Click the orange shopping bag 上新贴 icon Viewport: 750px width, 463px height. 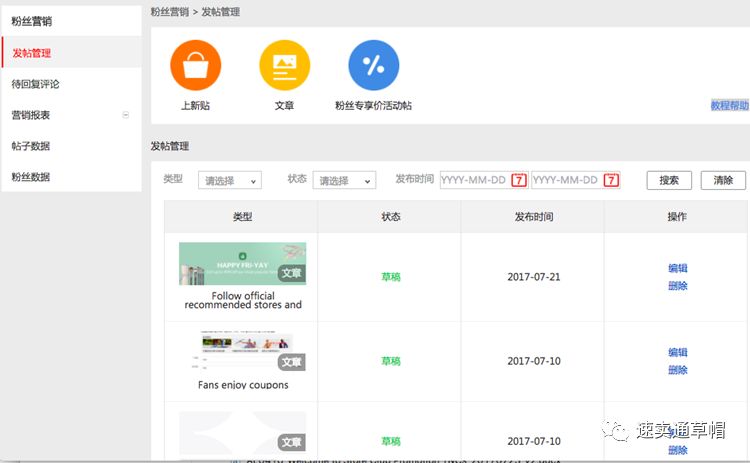[195, 65]
